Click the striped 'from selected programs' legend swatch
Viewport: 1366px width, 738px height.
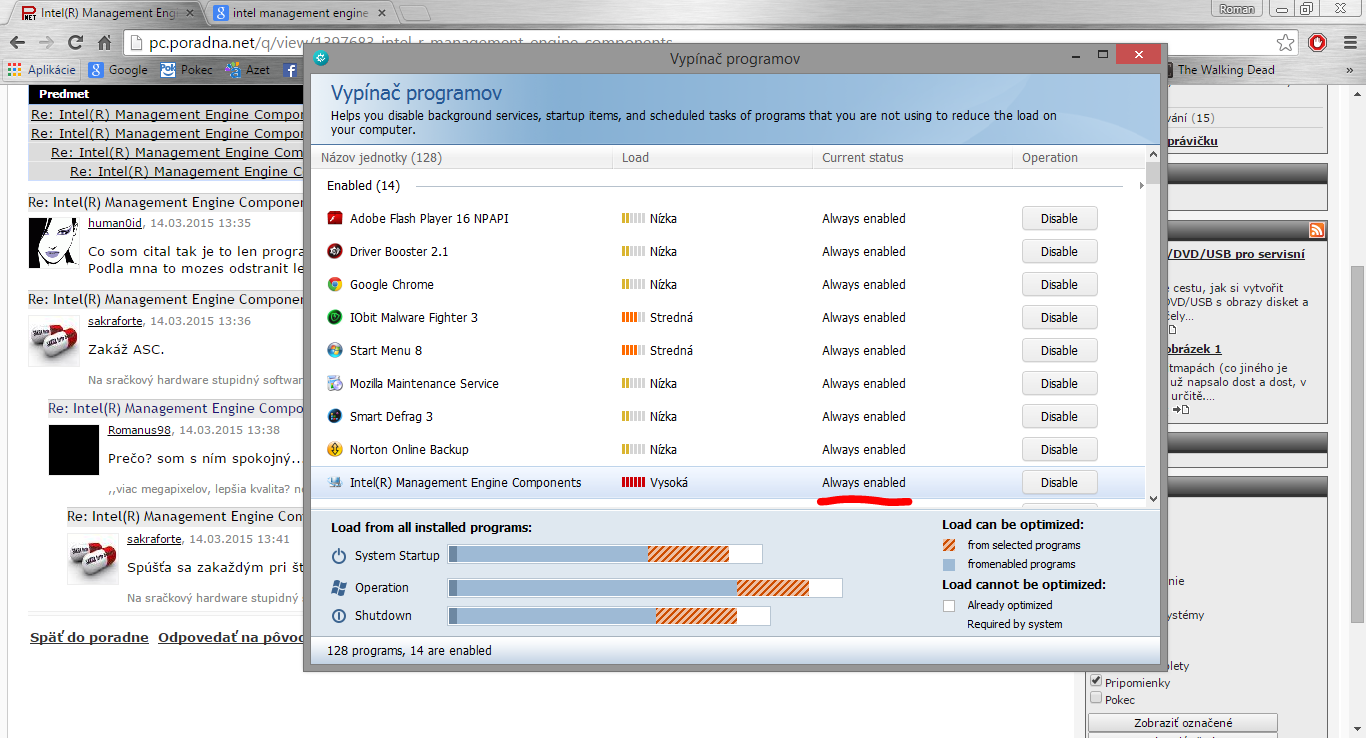tap(949, 545)
